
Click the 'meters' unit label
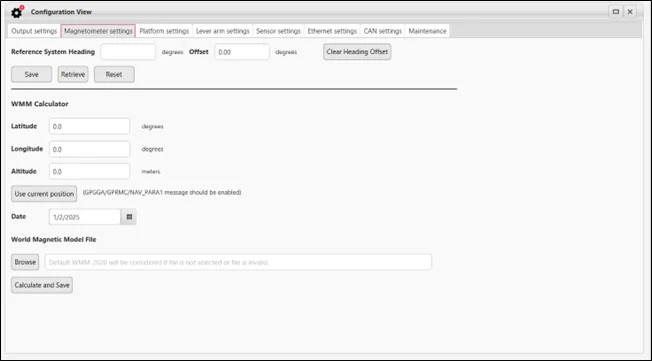pyautogui.click(x=151, y=171)
